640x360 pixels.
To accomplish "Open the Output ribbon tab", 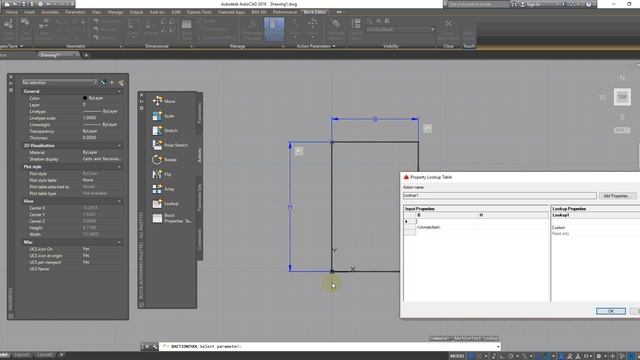I will click(x=136, y=12).
